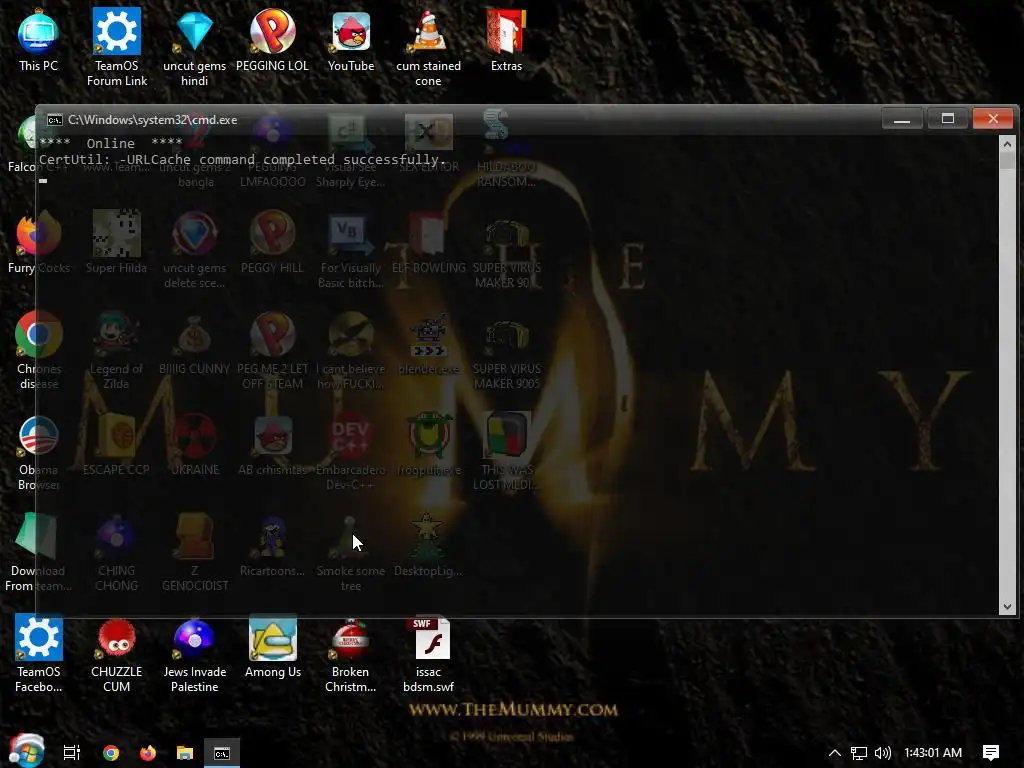This screenshot has height=768, width=1024.
Task: Select the cmd.exe taskbar button
Action: point(222,753)
